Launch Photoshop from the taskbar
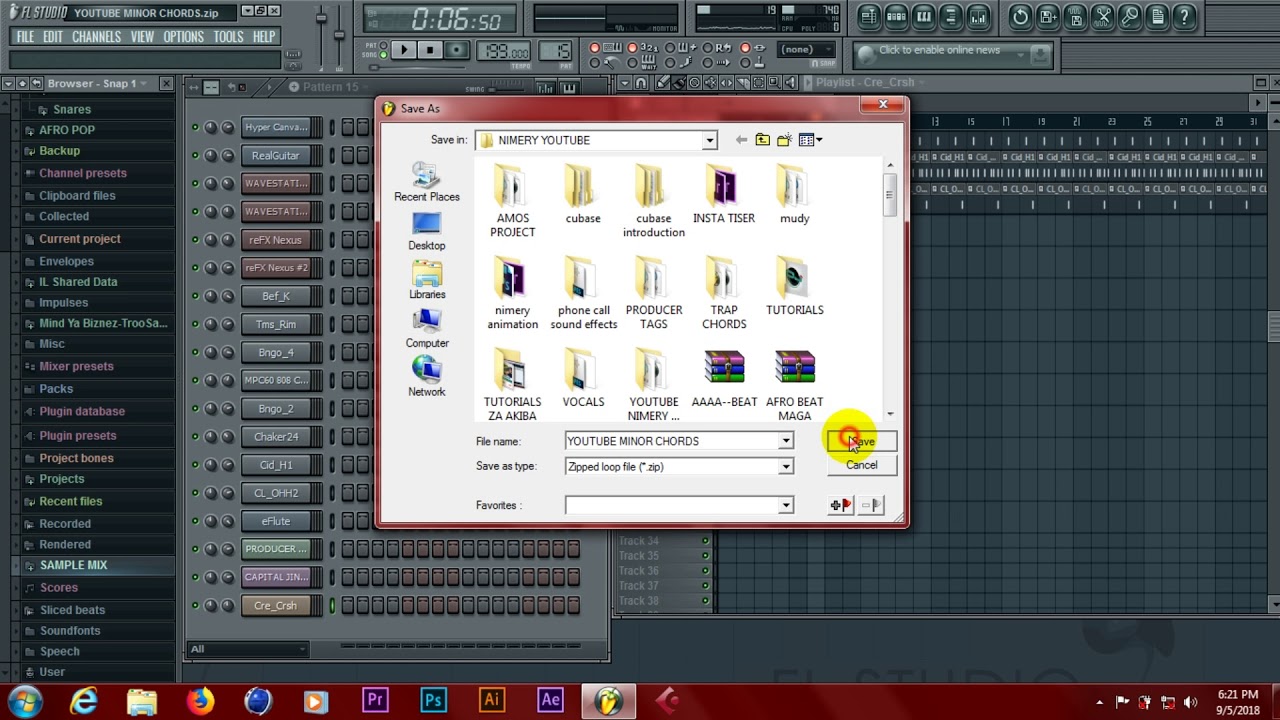 click(433, 700)
